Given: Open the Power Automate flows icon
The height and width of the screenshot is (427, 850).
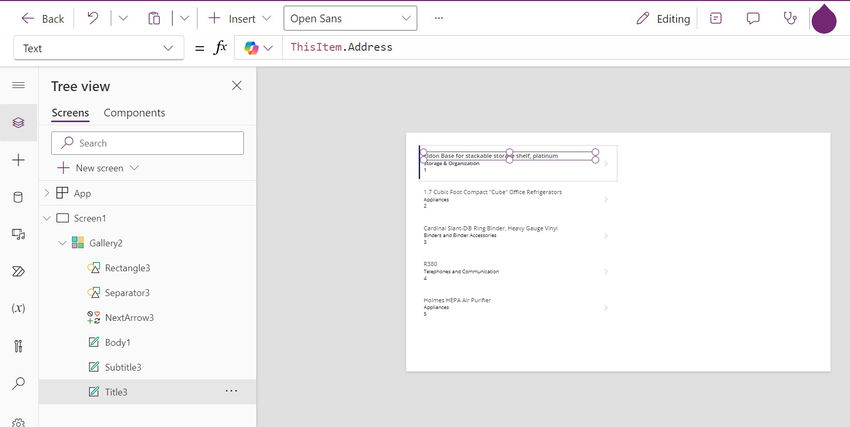Looking at the screenshot, I should 18,271.
